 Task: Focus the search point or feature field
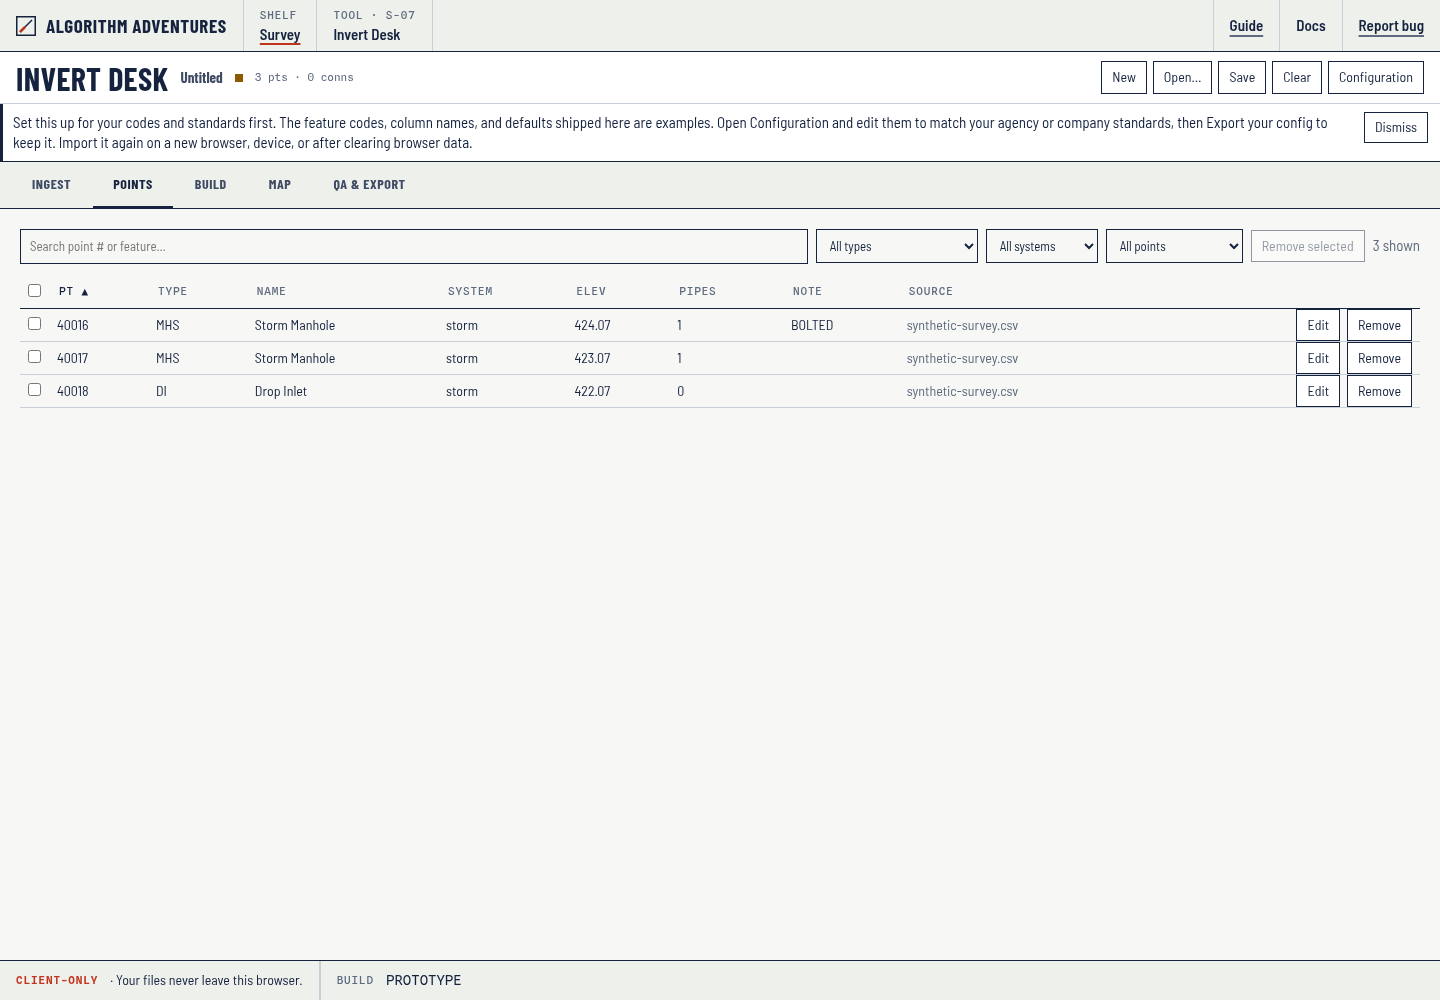coord(414,246)
